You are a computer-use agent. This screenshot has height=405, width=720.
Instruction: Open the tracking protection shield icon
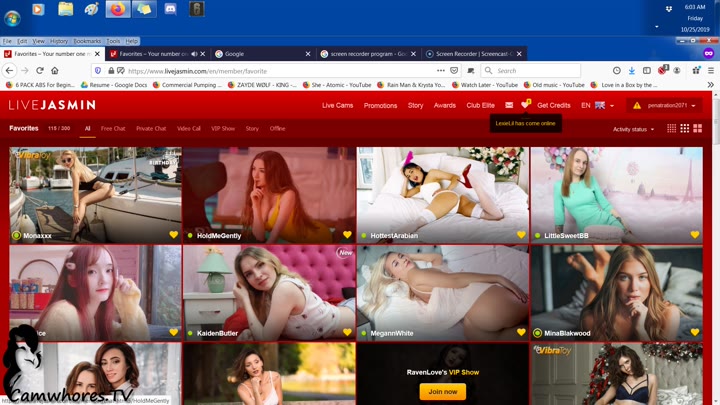pyautogui.click(x=98, y=71)
